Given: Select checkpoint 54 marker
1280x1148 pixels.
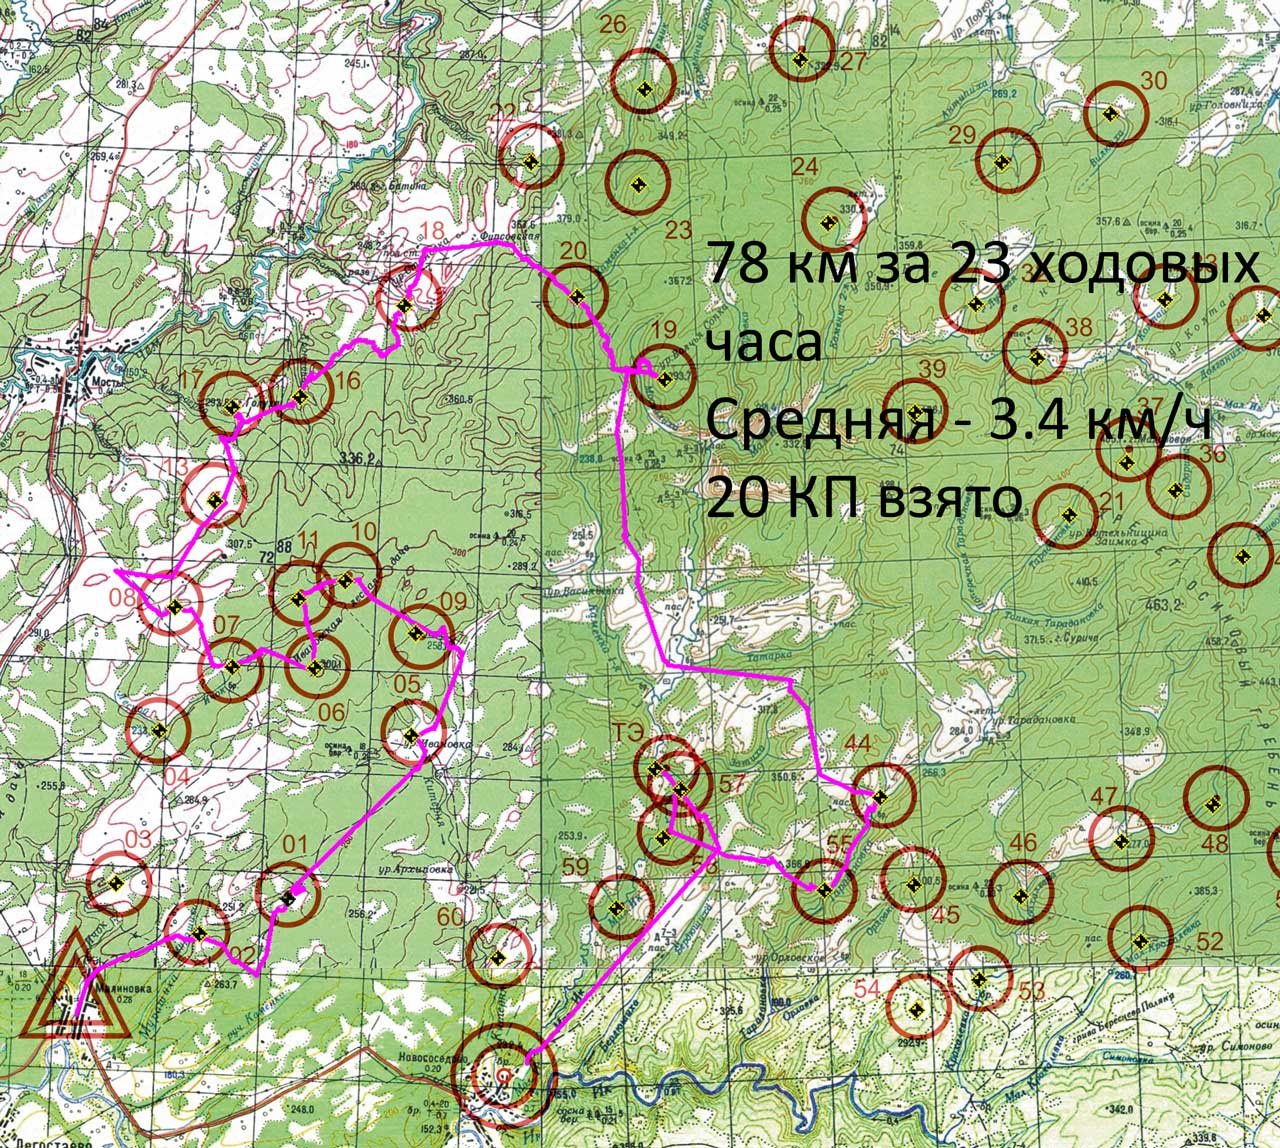Looking at the screenshot, I should (x=917, y=1009).
